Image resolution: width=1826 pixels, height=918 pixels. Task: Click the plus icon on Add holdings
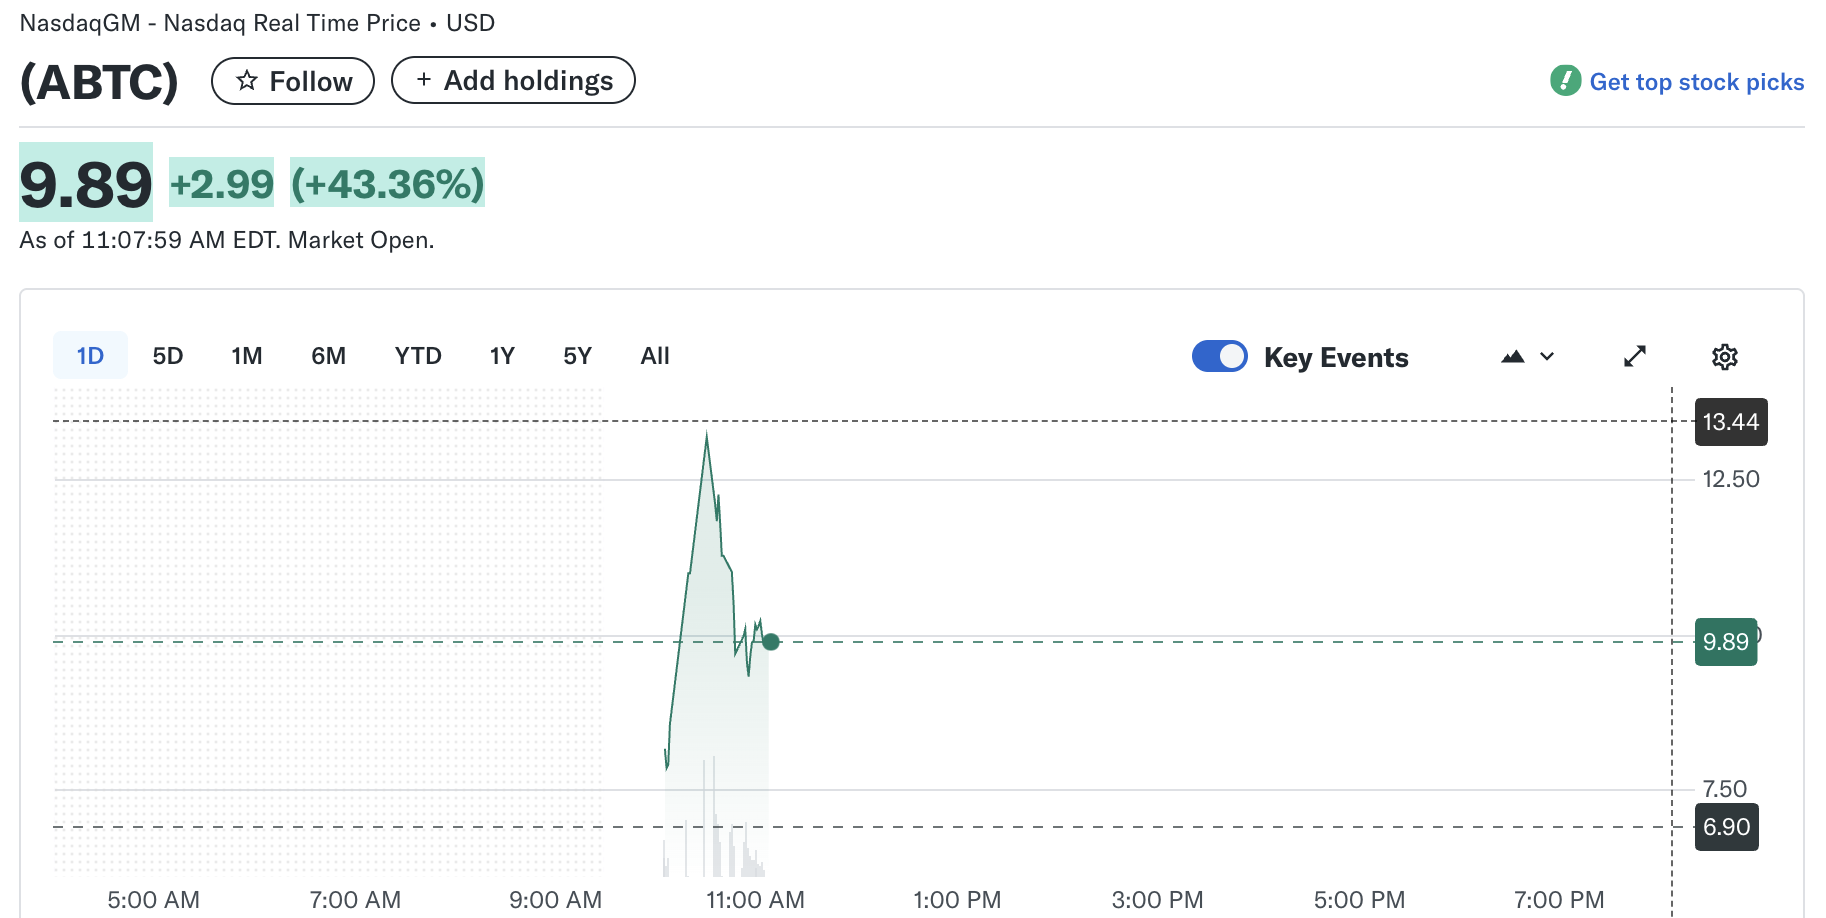click(x=423, y=79)
